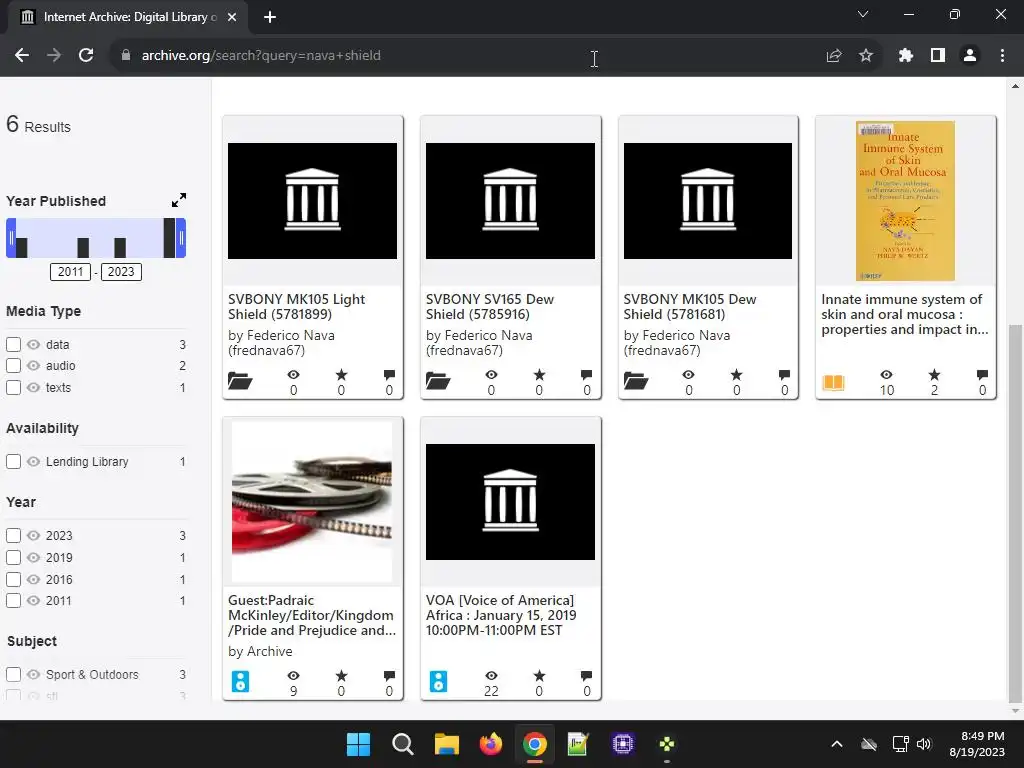Click the reviews icon on Guest:Padraic McKinley card
The width and height of the screenshot is (1024, 768).
coord(389,675)
